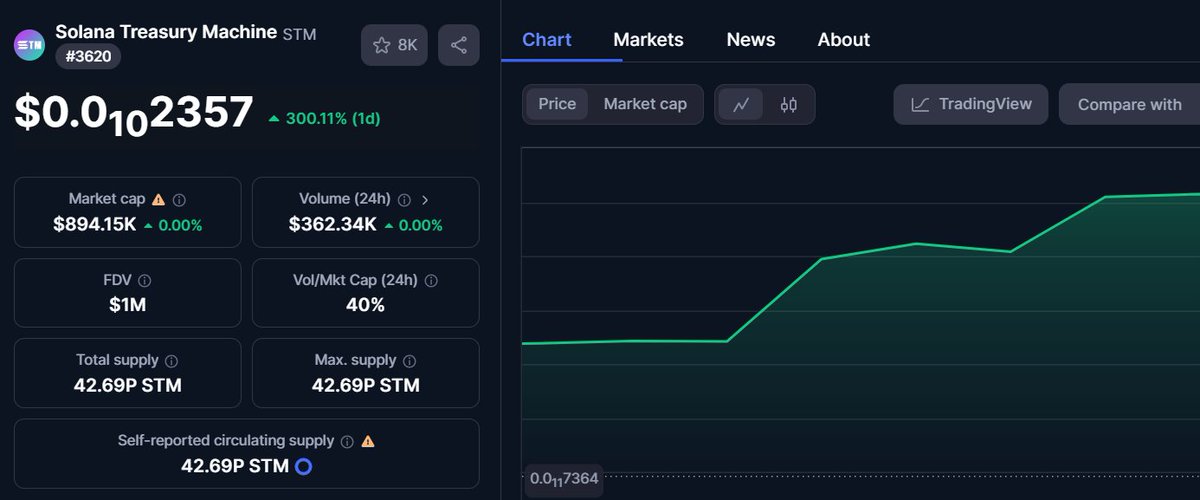
Task: Open the TradingView chart button
Action: 971,104
